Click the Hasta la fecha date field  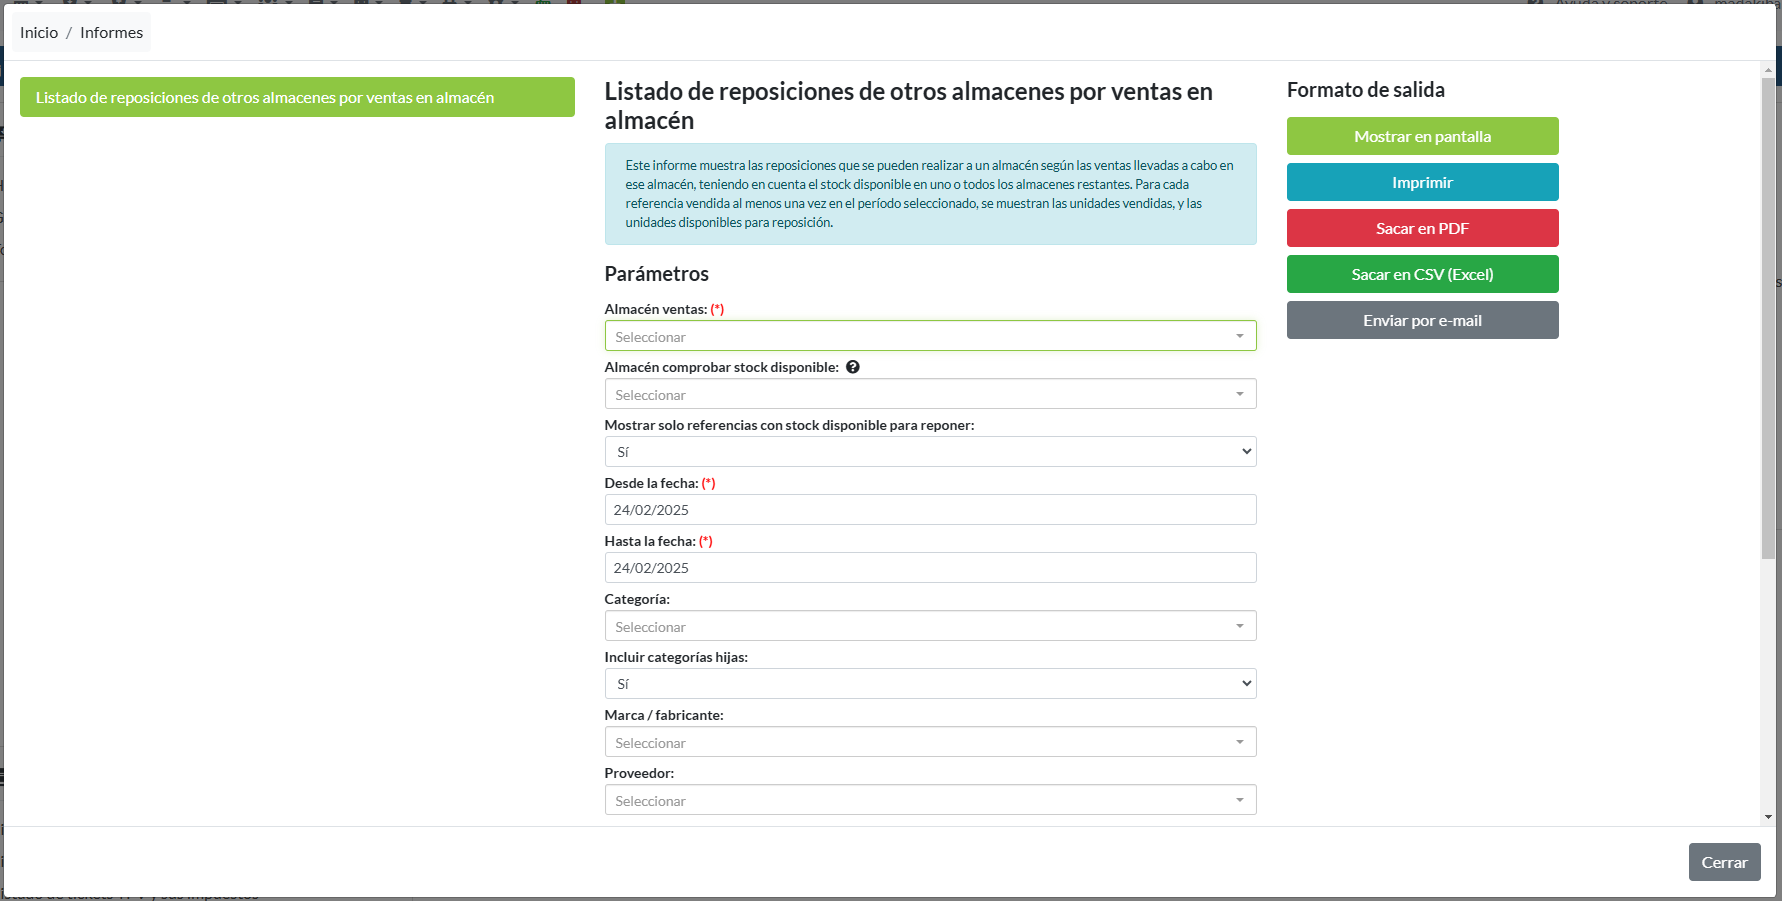click(929, 567)
